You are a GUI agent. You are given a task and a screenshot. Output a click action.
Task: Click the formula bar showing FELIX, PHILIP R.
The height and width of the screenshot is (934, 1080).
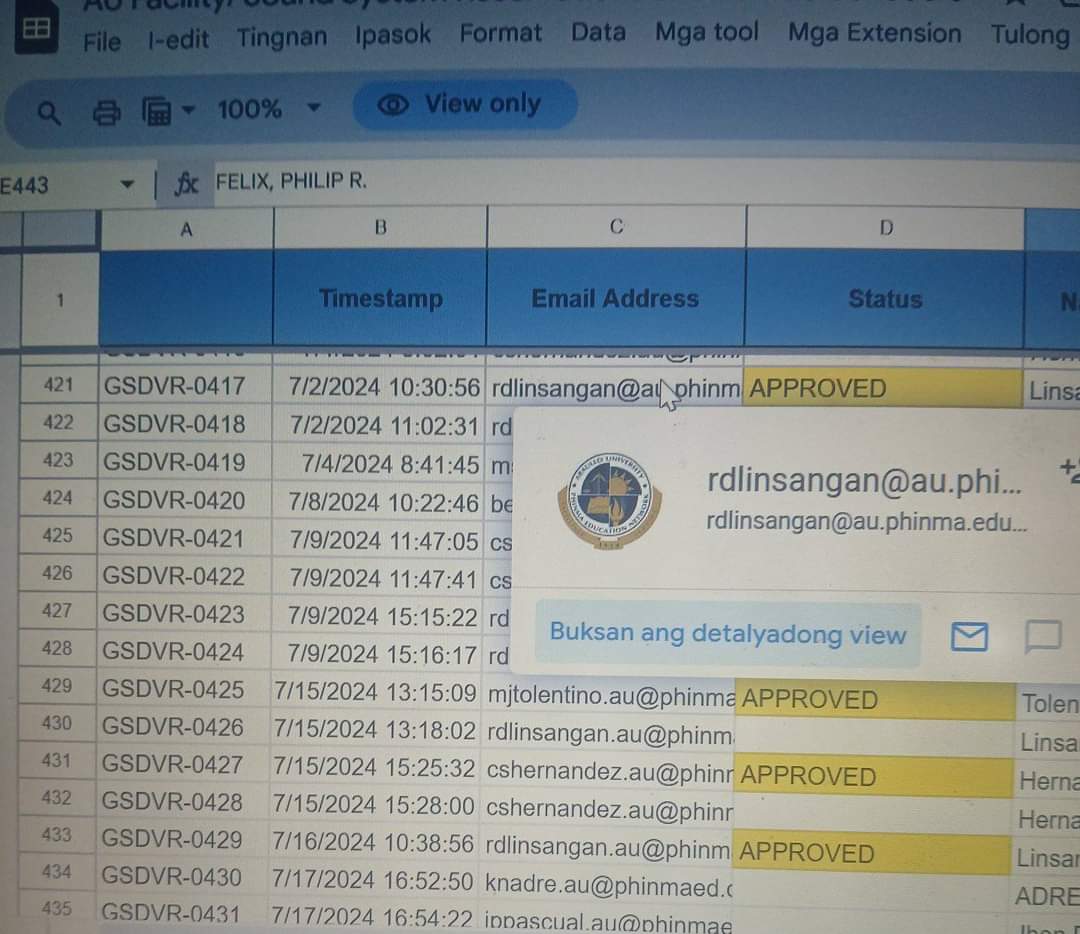click(646, 182)
